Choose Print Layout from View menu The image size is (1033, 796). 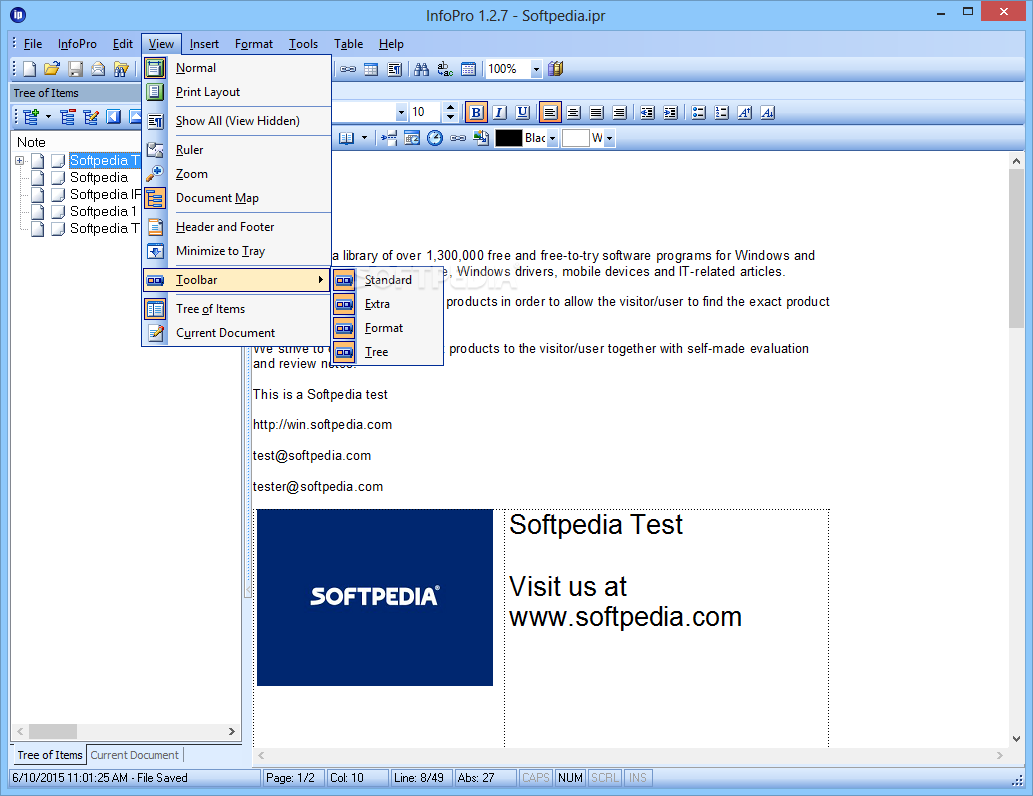click(237, 92)
